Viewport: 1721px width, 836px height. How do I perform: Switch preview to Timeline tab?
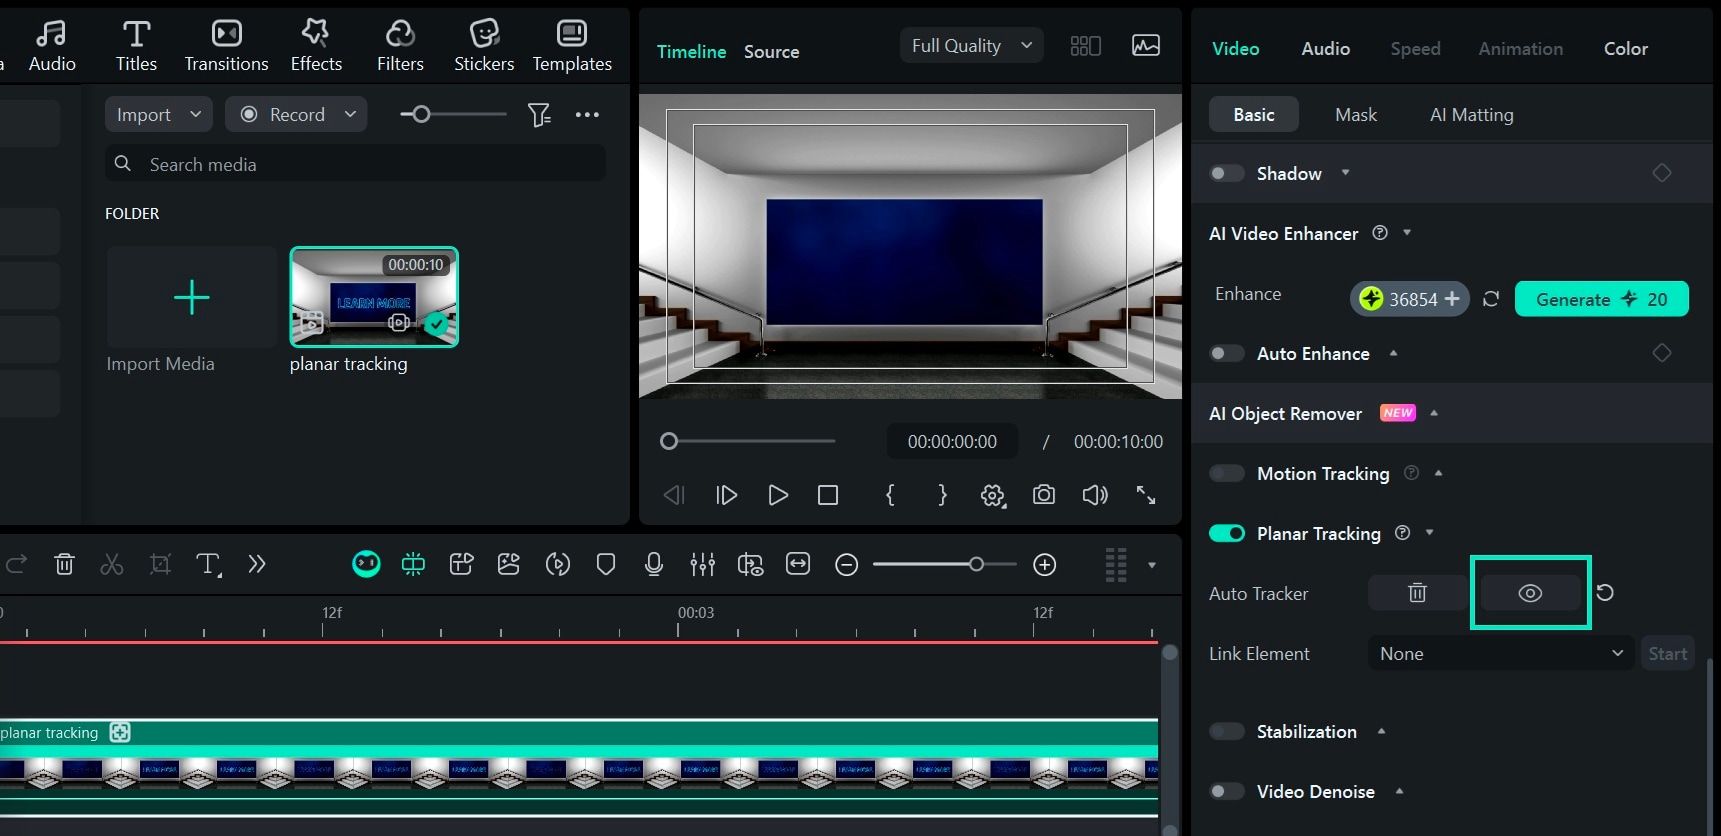point(691,51)
